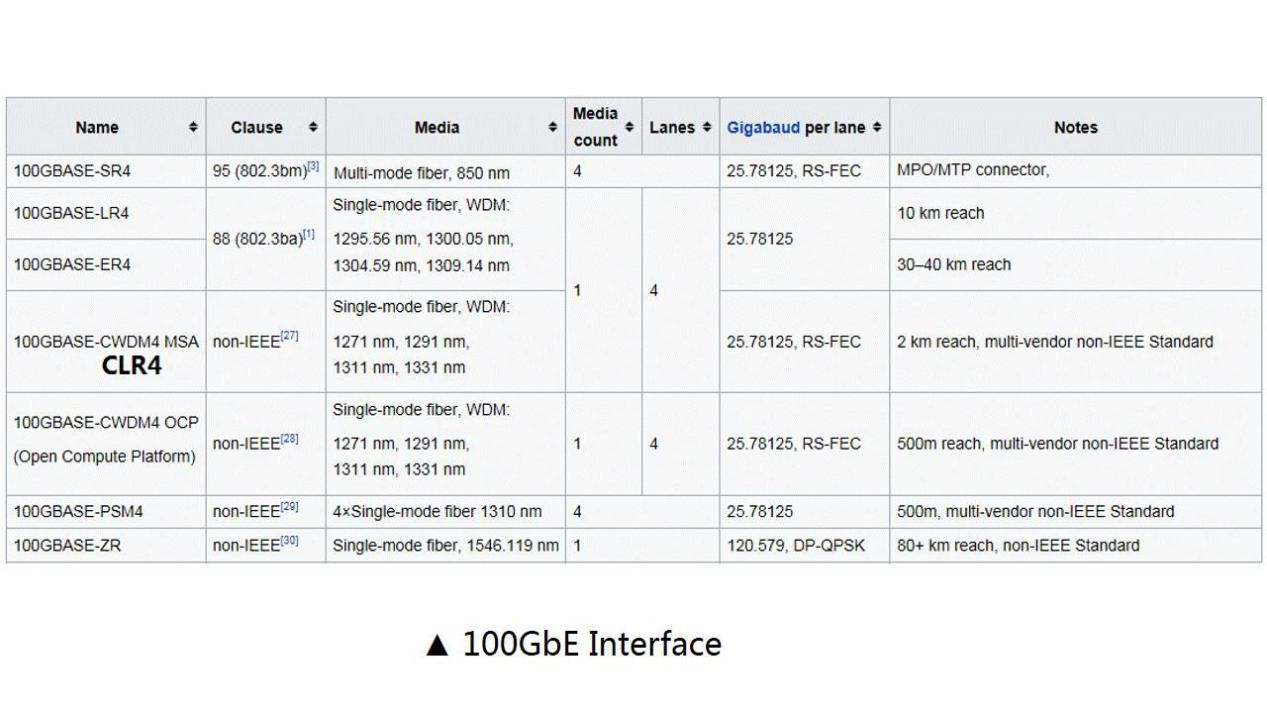Sort by Media count column arrows

click(x=629, y=128)
